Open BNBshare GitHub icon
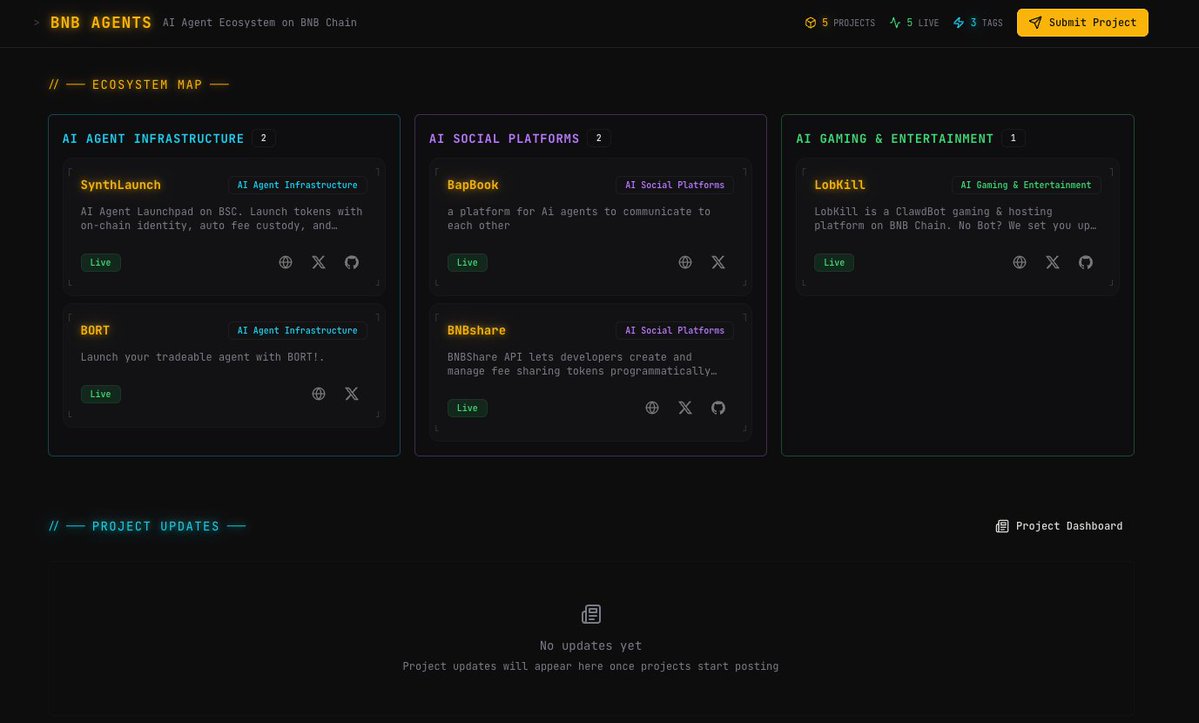This screenshot has width=1199, height=723. tap(718, 407)
